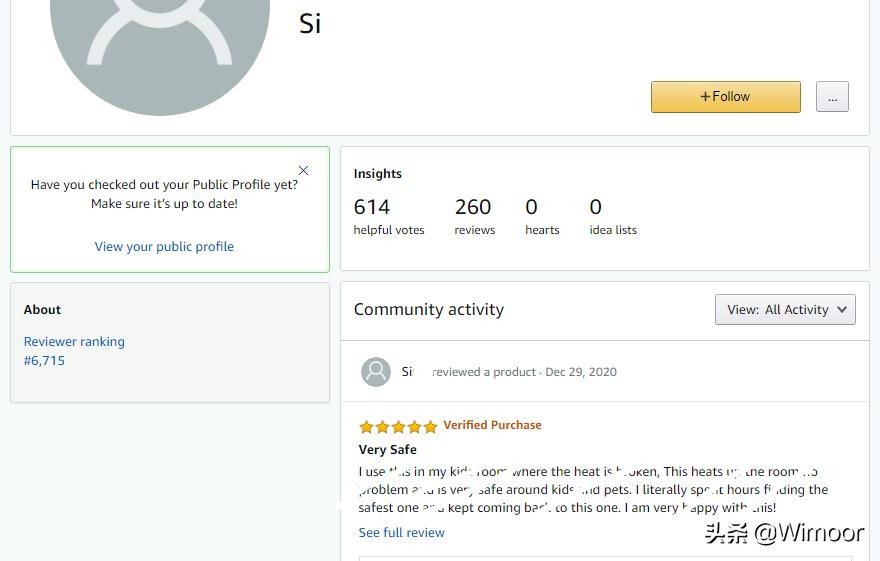Click the Very Safe review title
The height and width of the screenshot is (561, 880).
[387, 449]
